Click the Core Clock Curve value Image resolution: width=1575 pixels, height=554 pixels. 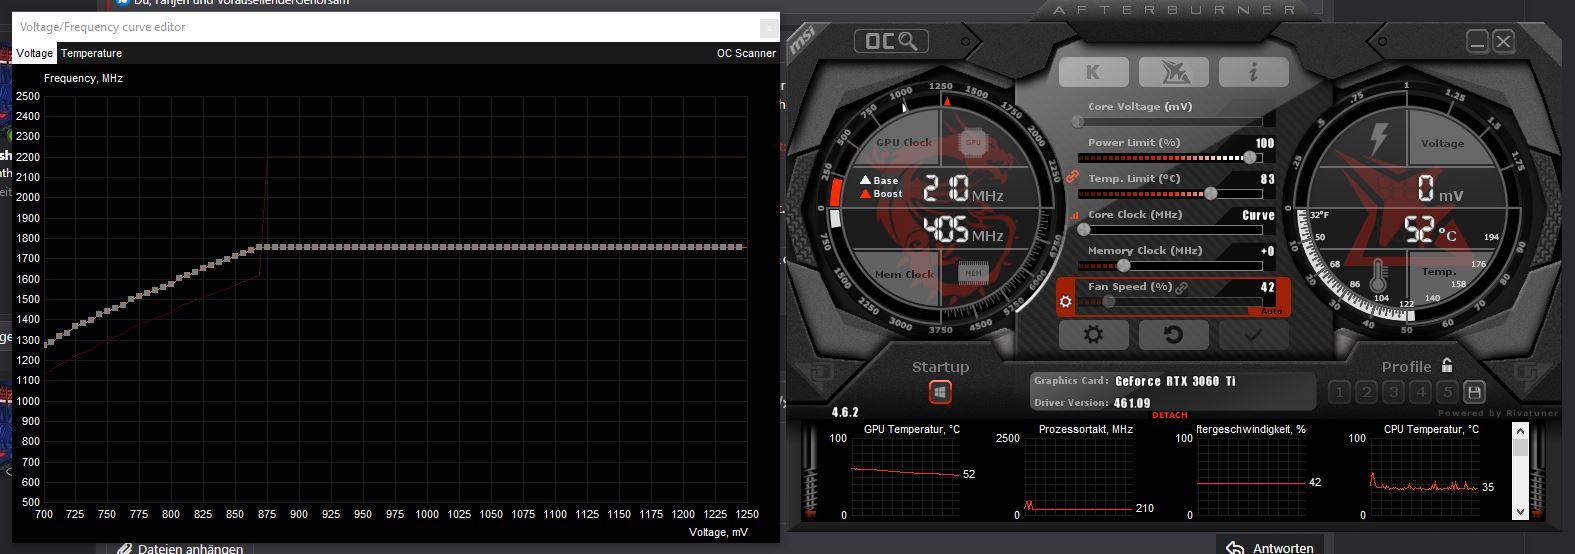click(1258, 215)
